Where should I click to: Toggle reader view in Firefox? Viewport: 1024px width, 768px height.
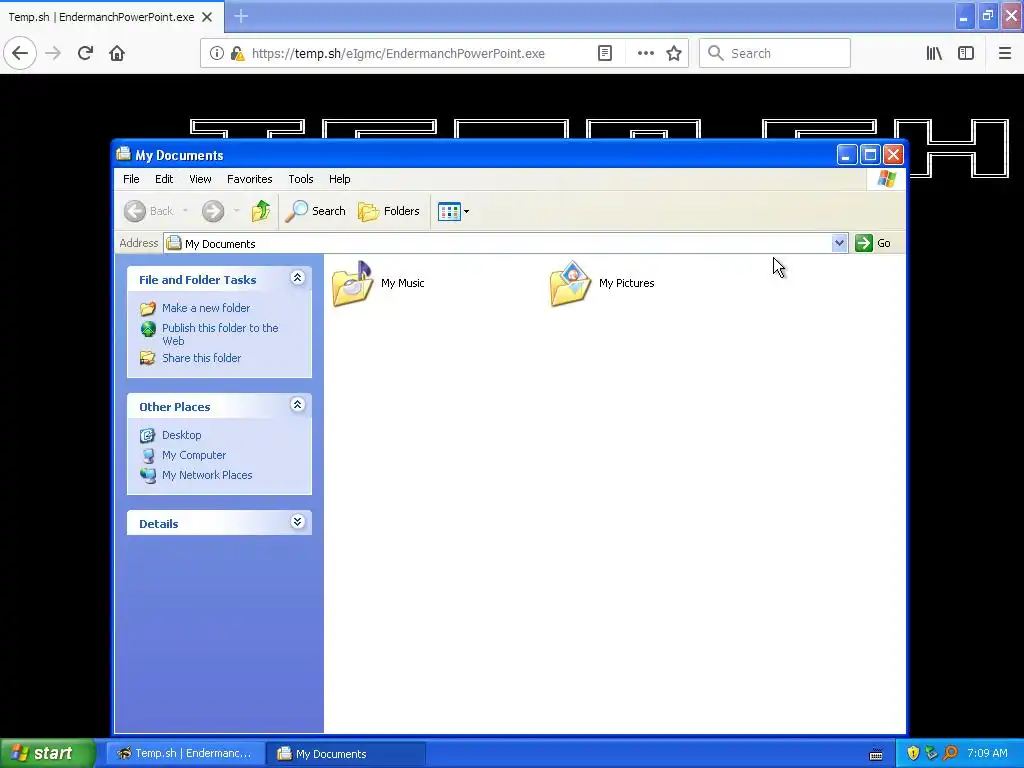(605, 53)
